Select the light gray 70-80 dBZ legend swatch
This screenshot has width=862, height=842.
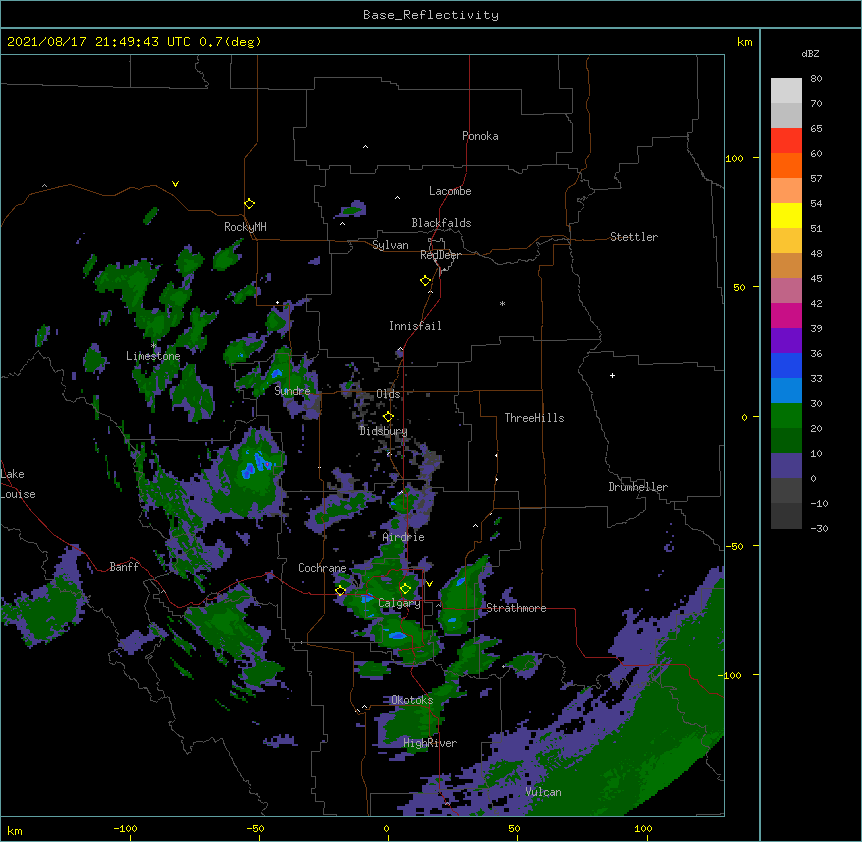786,91
